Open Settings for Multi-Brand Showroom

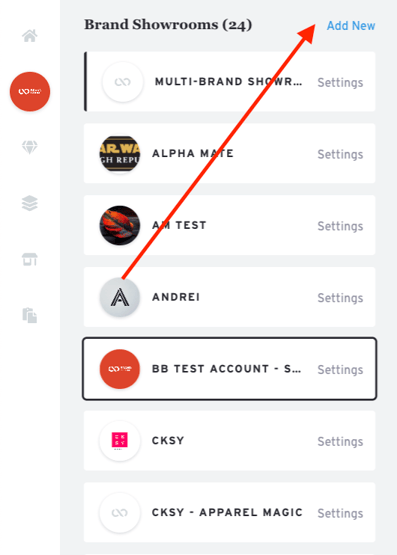[x=340, y=82]
